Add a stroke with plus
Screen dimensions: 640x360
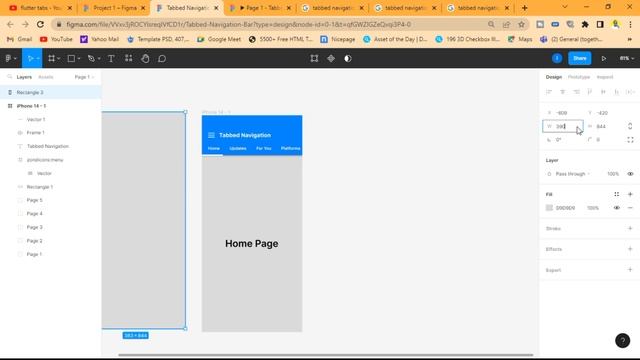630,229
